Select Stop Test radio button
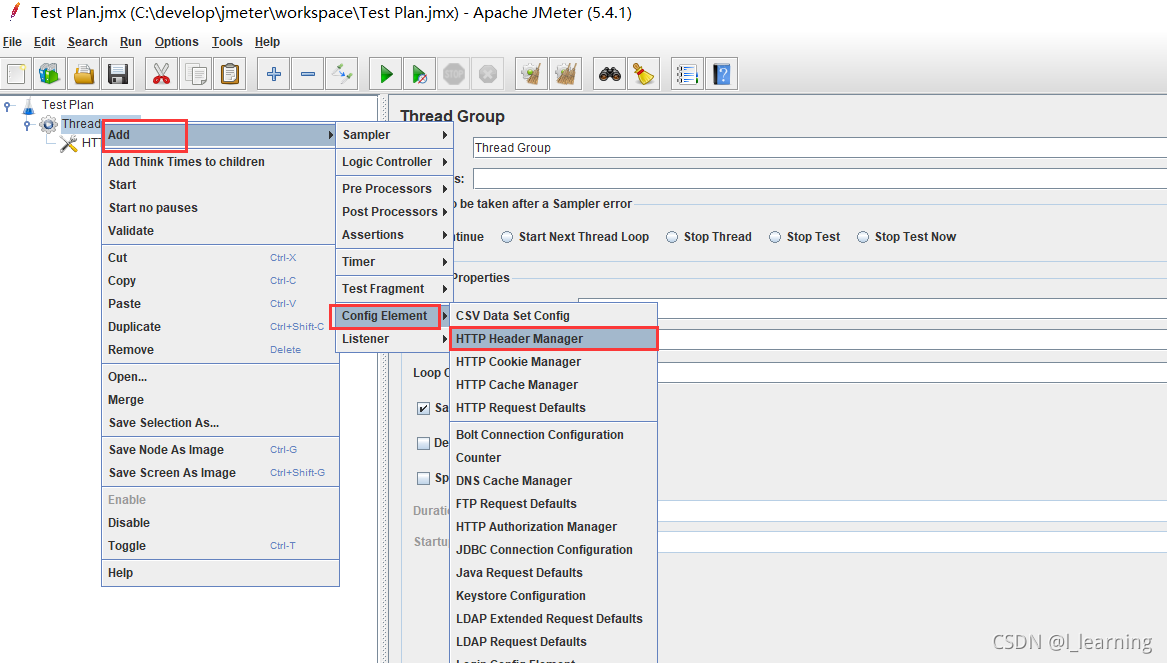Image resolution: width=1167 pixels, height=663 pixels. 775,237
